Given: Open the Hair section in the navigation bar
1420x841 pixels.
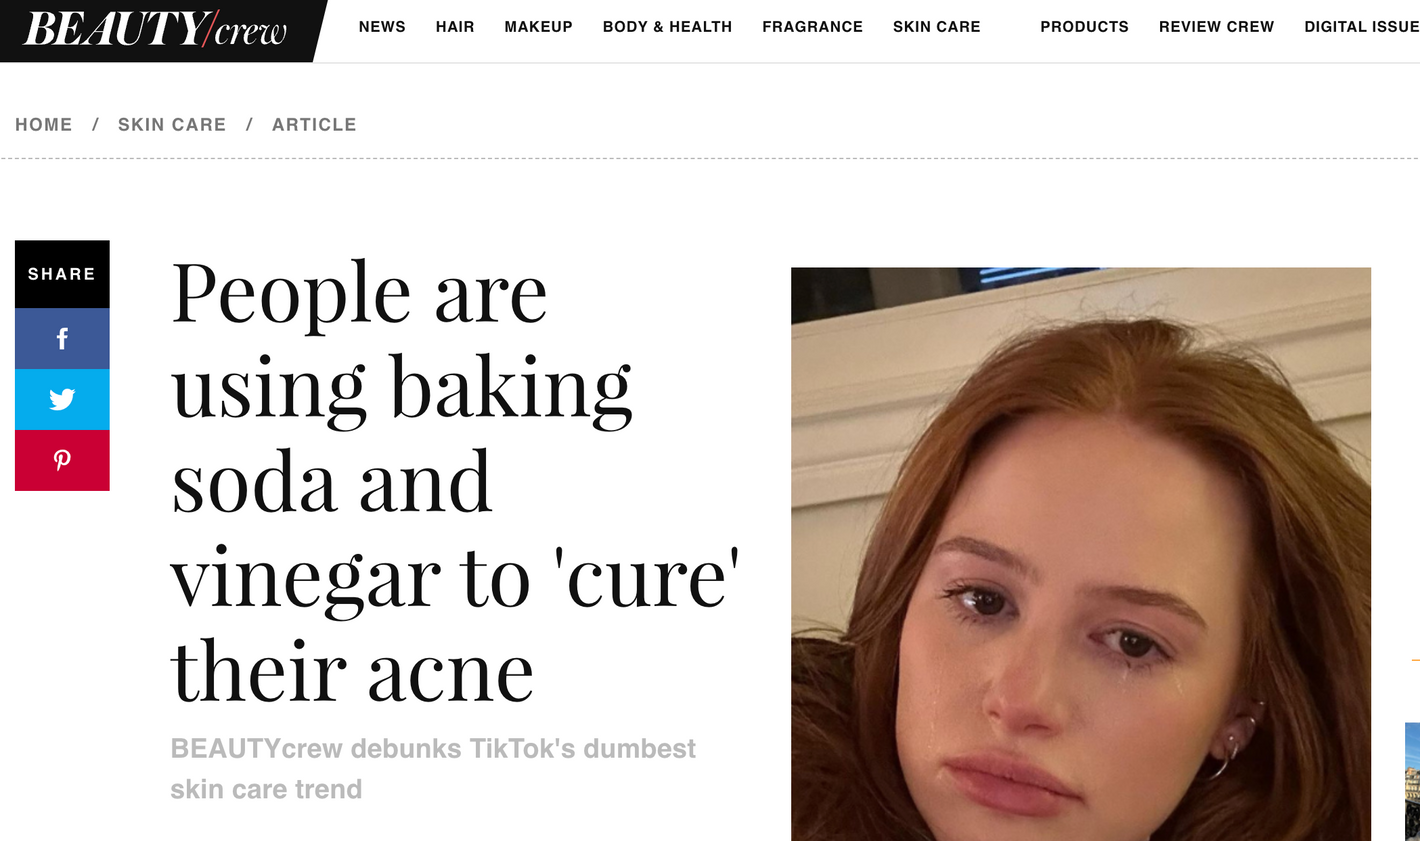Looking at the screenshot, I should [x=455, y=27].
